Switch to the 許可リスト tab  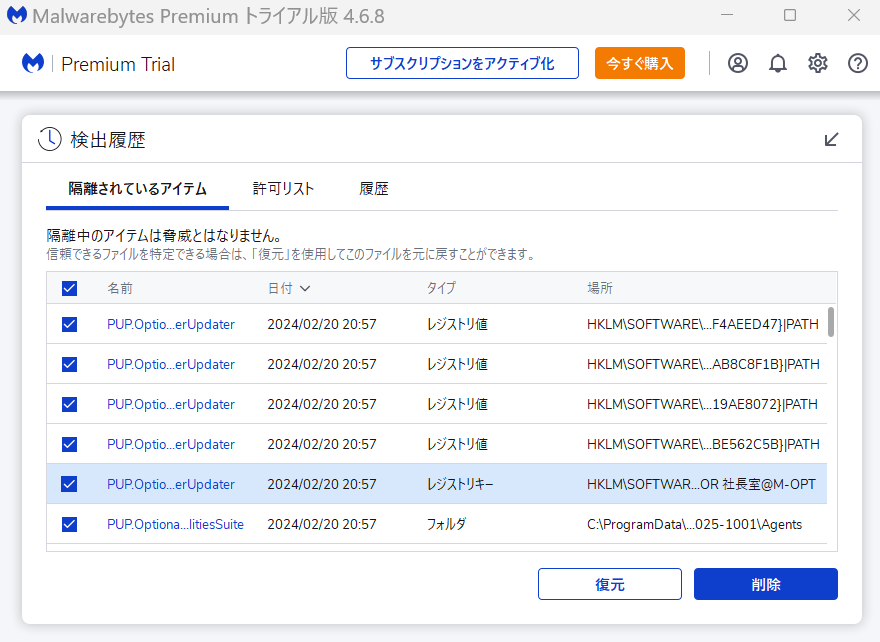(x=283, y=189)
